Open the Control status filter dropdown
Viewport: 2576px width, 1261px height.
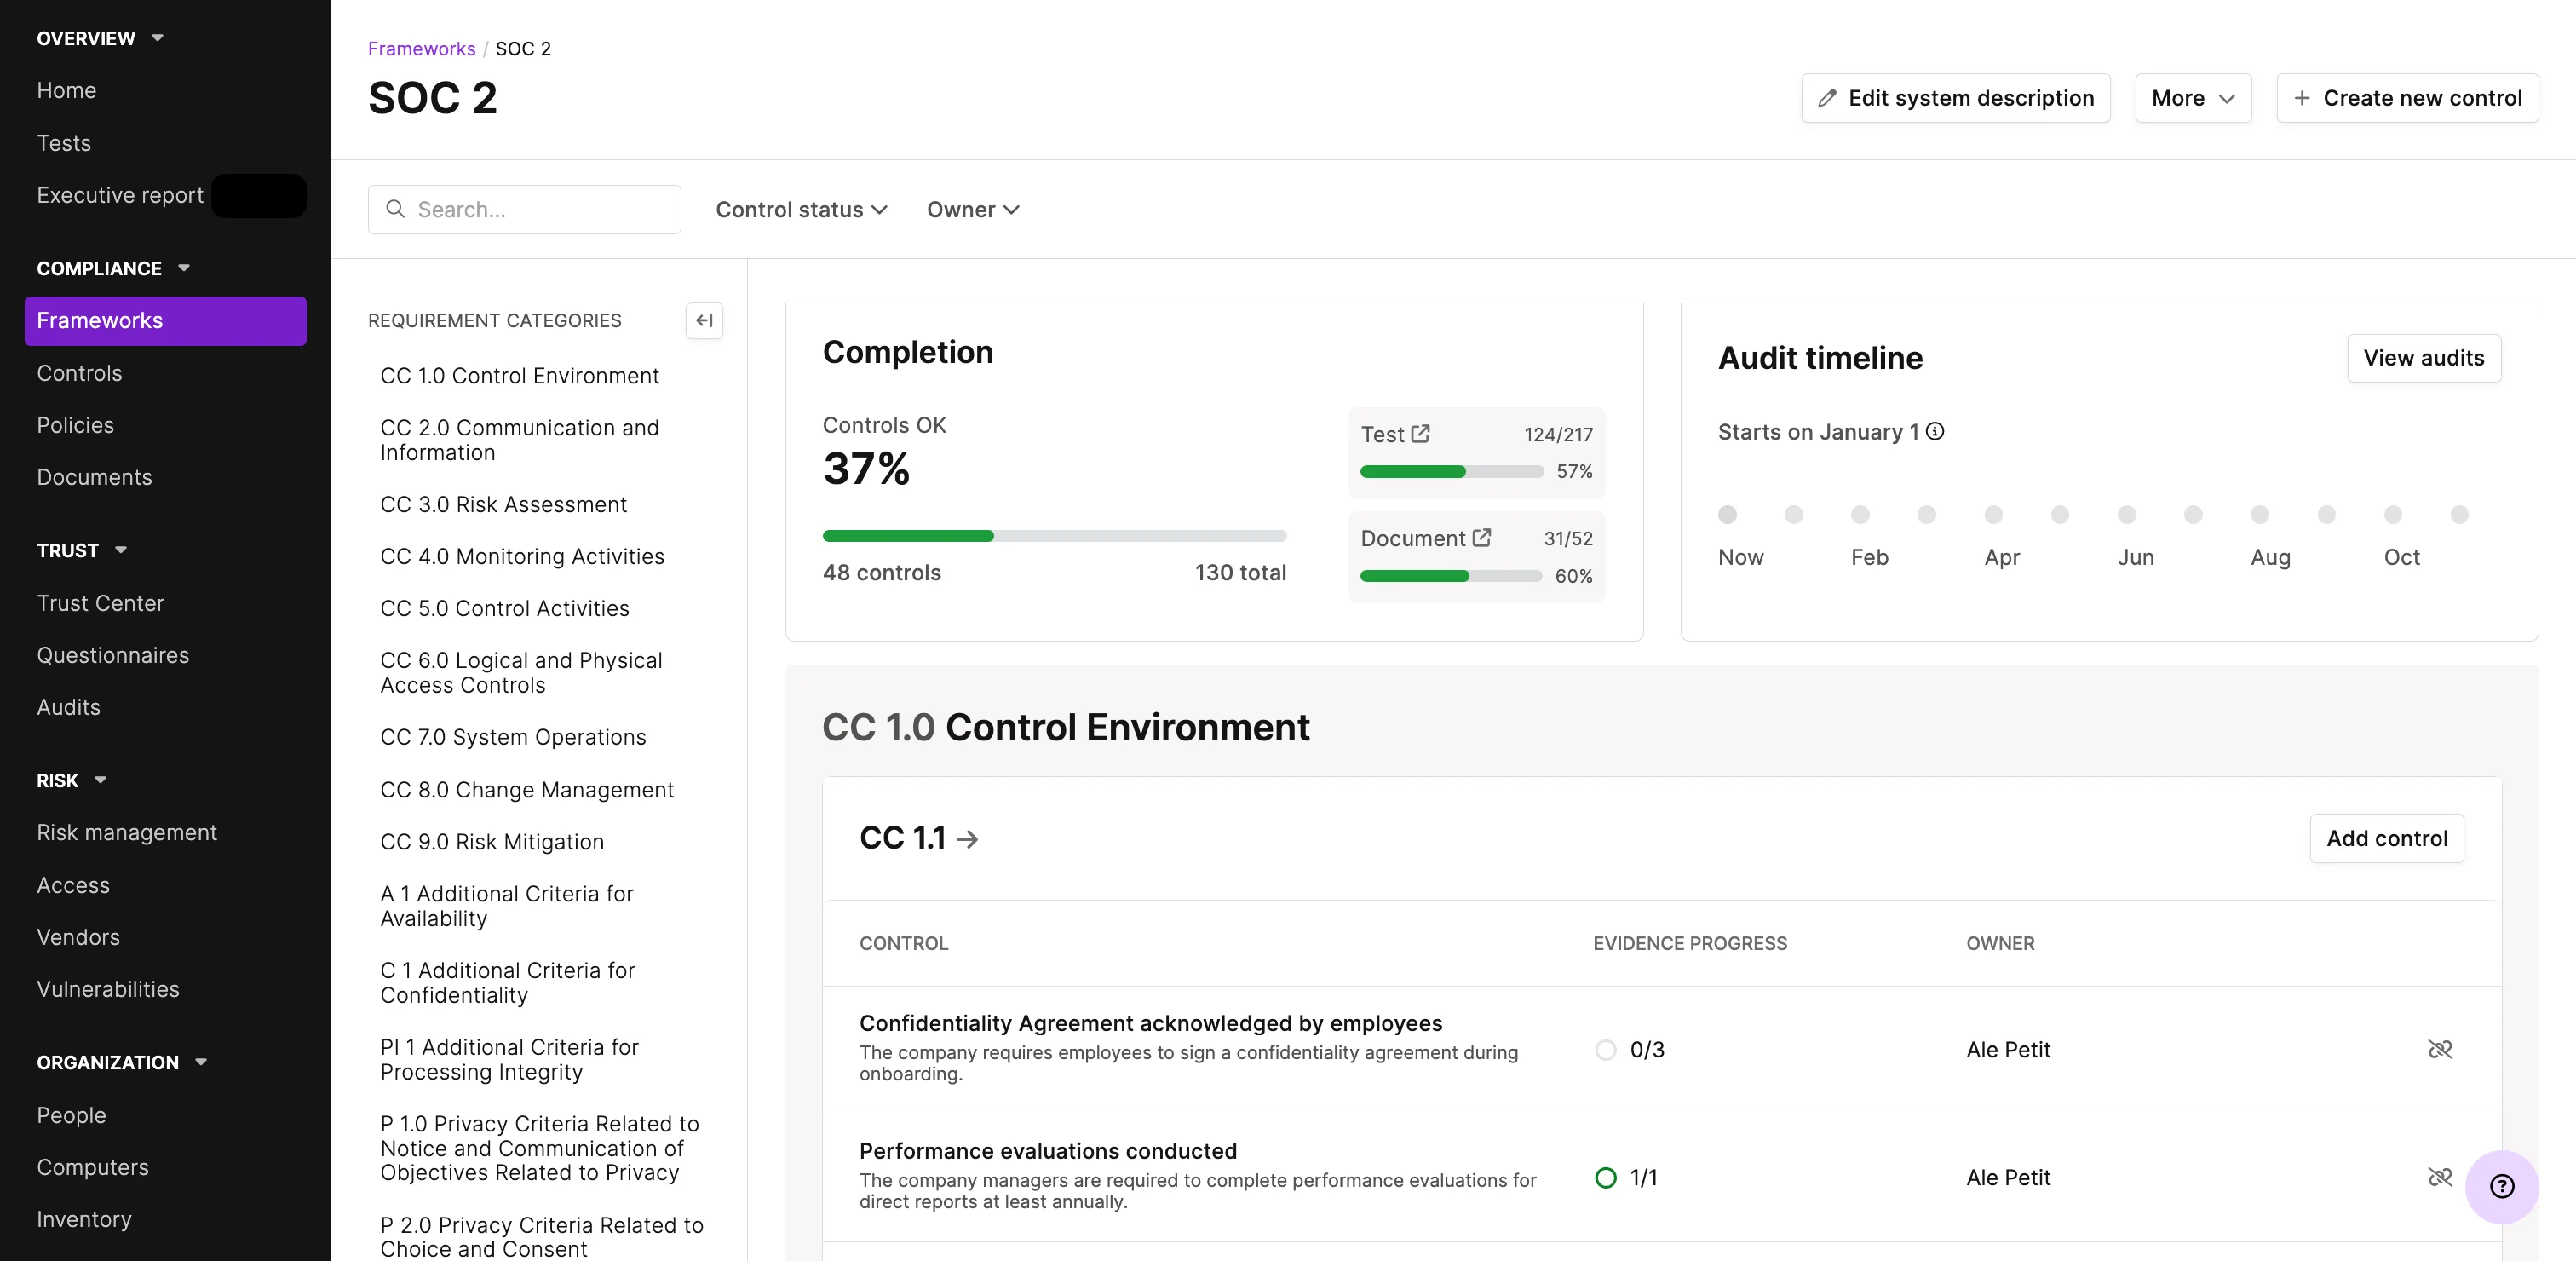(801, 210)
